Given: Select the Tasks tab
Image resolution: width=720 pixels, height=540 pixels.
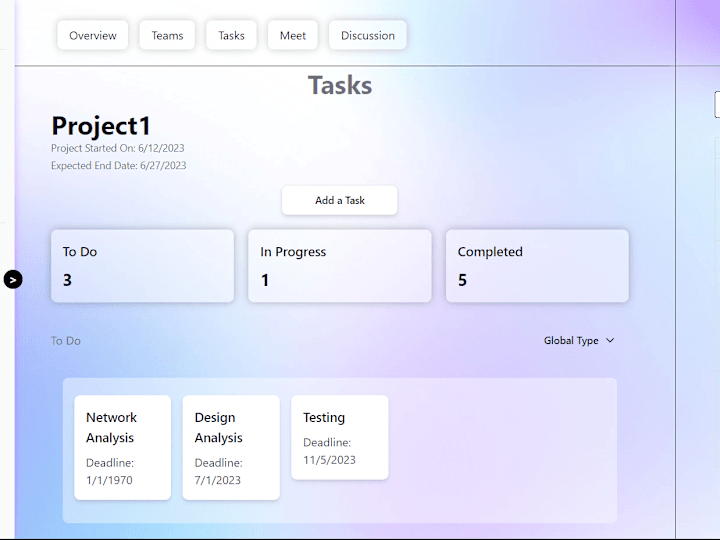Looking at the screenshot, I should tap(231, 35).
